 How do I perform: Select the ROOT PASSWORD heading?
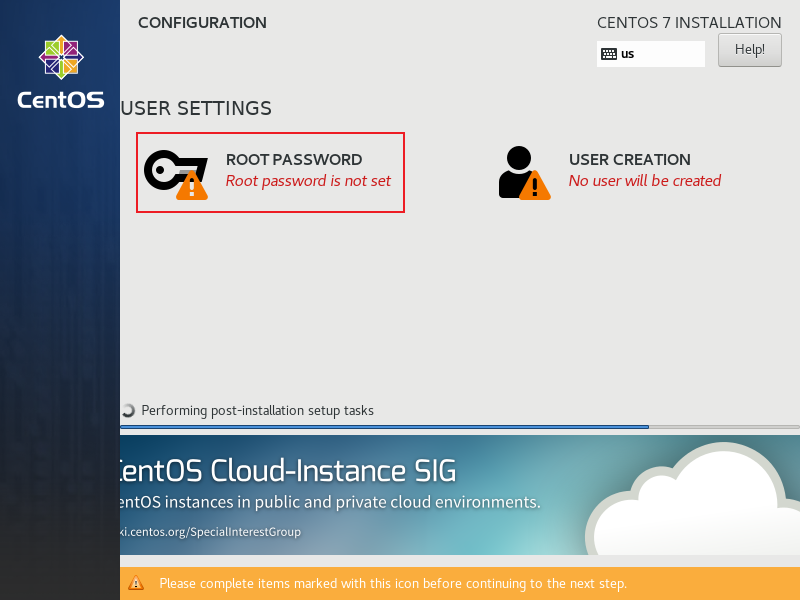click(x=294, y=160)
